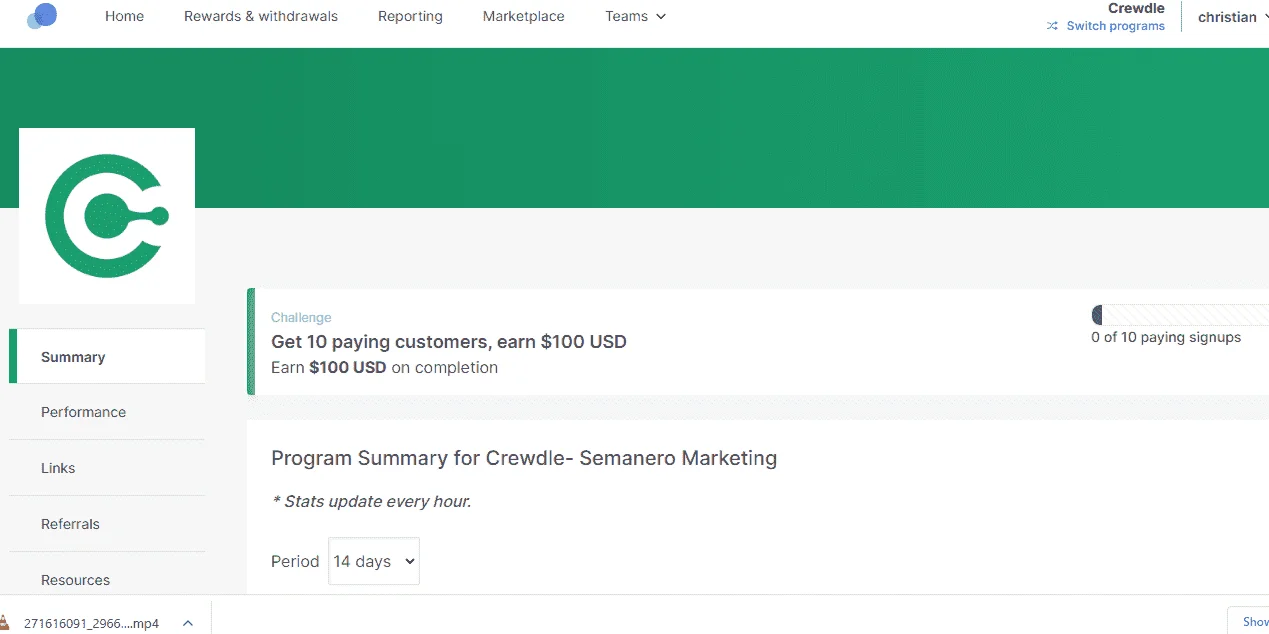Viewport: 1269px width, 634px height.
Task: Click the Show all downloads button
Action: coord(1250,621)
